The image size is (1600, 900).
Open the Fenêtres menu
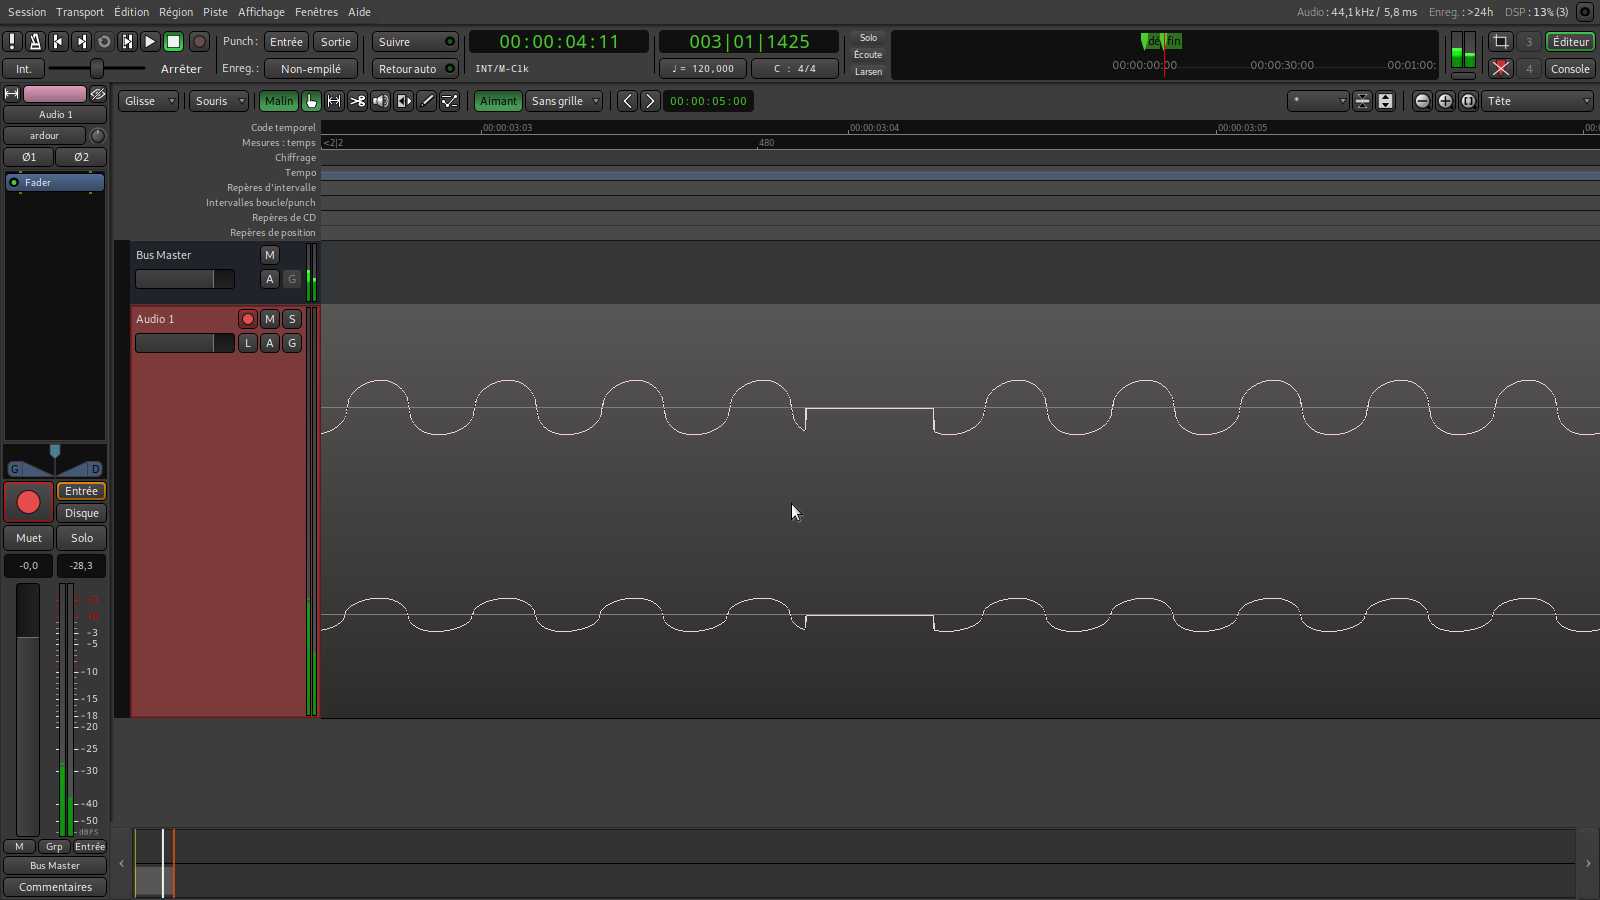(x=316, y=12)
